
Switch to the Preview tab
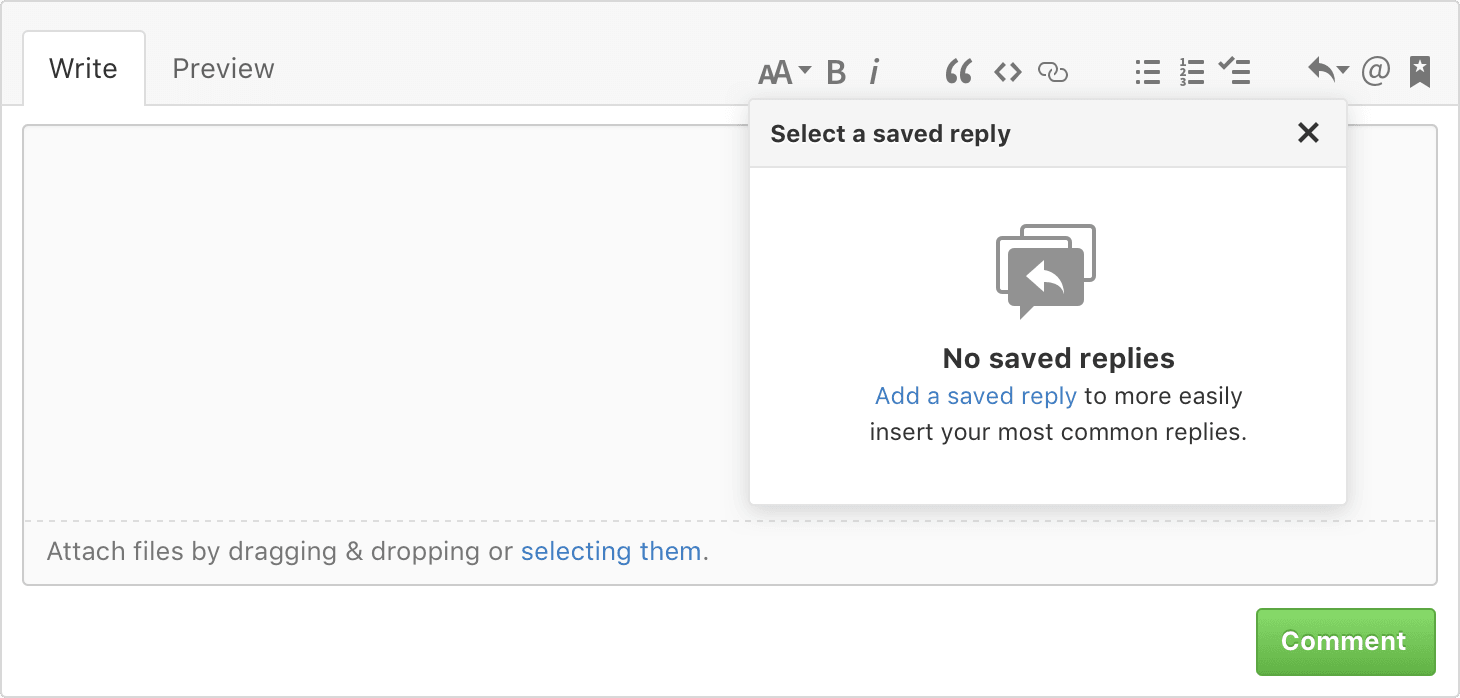pyautogui.click(x=222, y=68)
